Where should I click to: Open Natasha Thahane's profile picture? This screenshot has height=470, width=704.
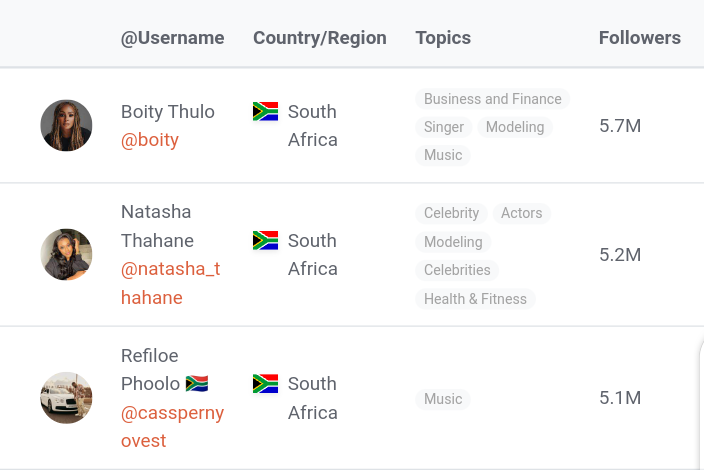tap(66, 255)
